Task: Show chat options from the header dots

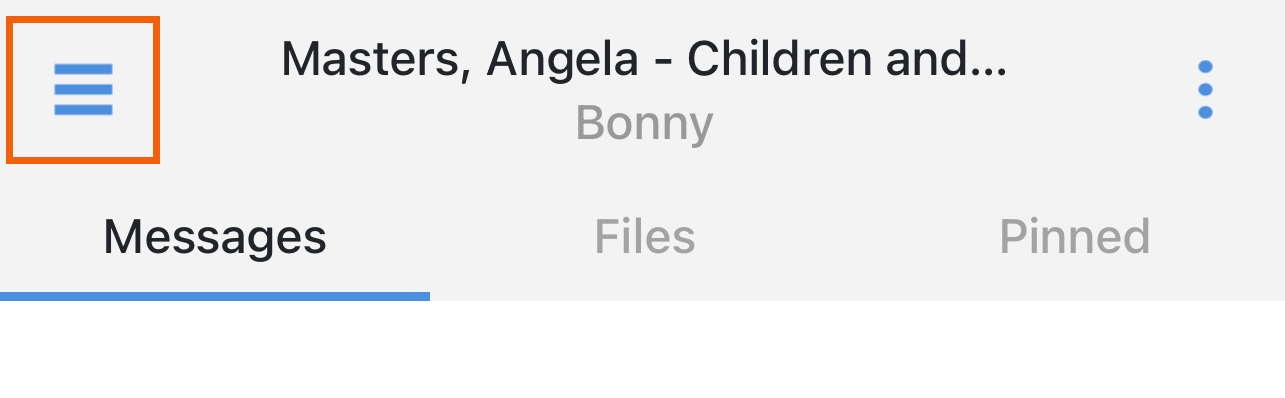Action: (x=1205, y=90)
